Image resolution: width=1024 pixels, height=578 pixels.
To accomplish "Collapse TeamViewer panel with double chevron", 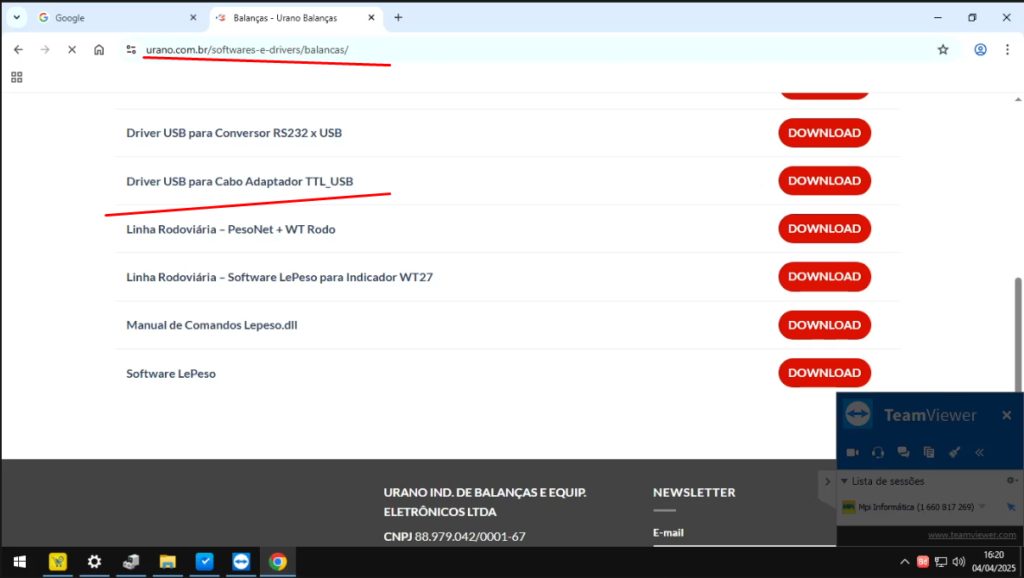I will (x=979, y=452).
